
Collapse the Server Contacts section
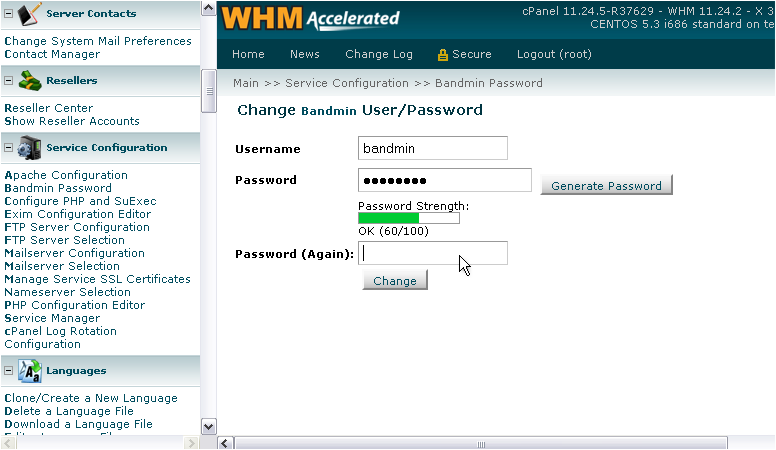(x=8, y=13)
